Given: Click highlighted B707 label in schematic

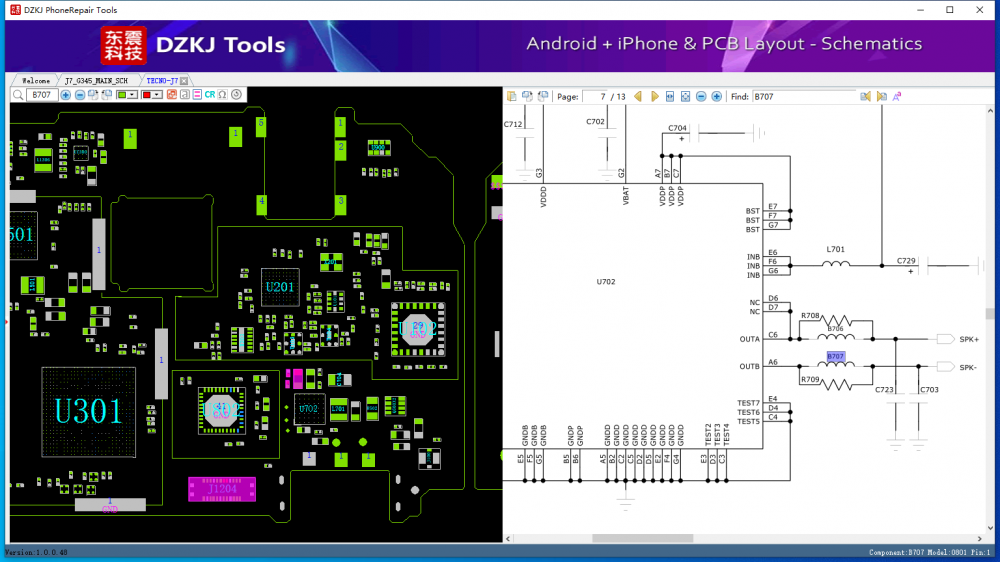Looking at the screenshot, I should pyautogui.click(x=835, y=357).
